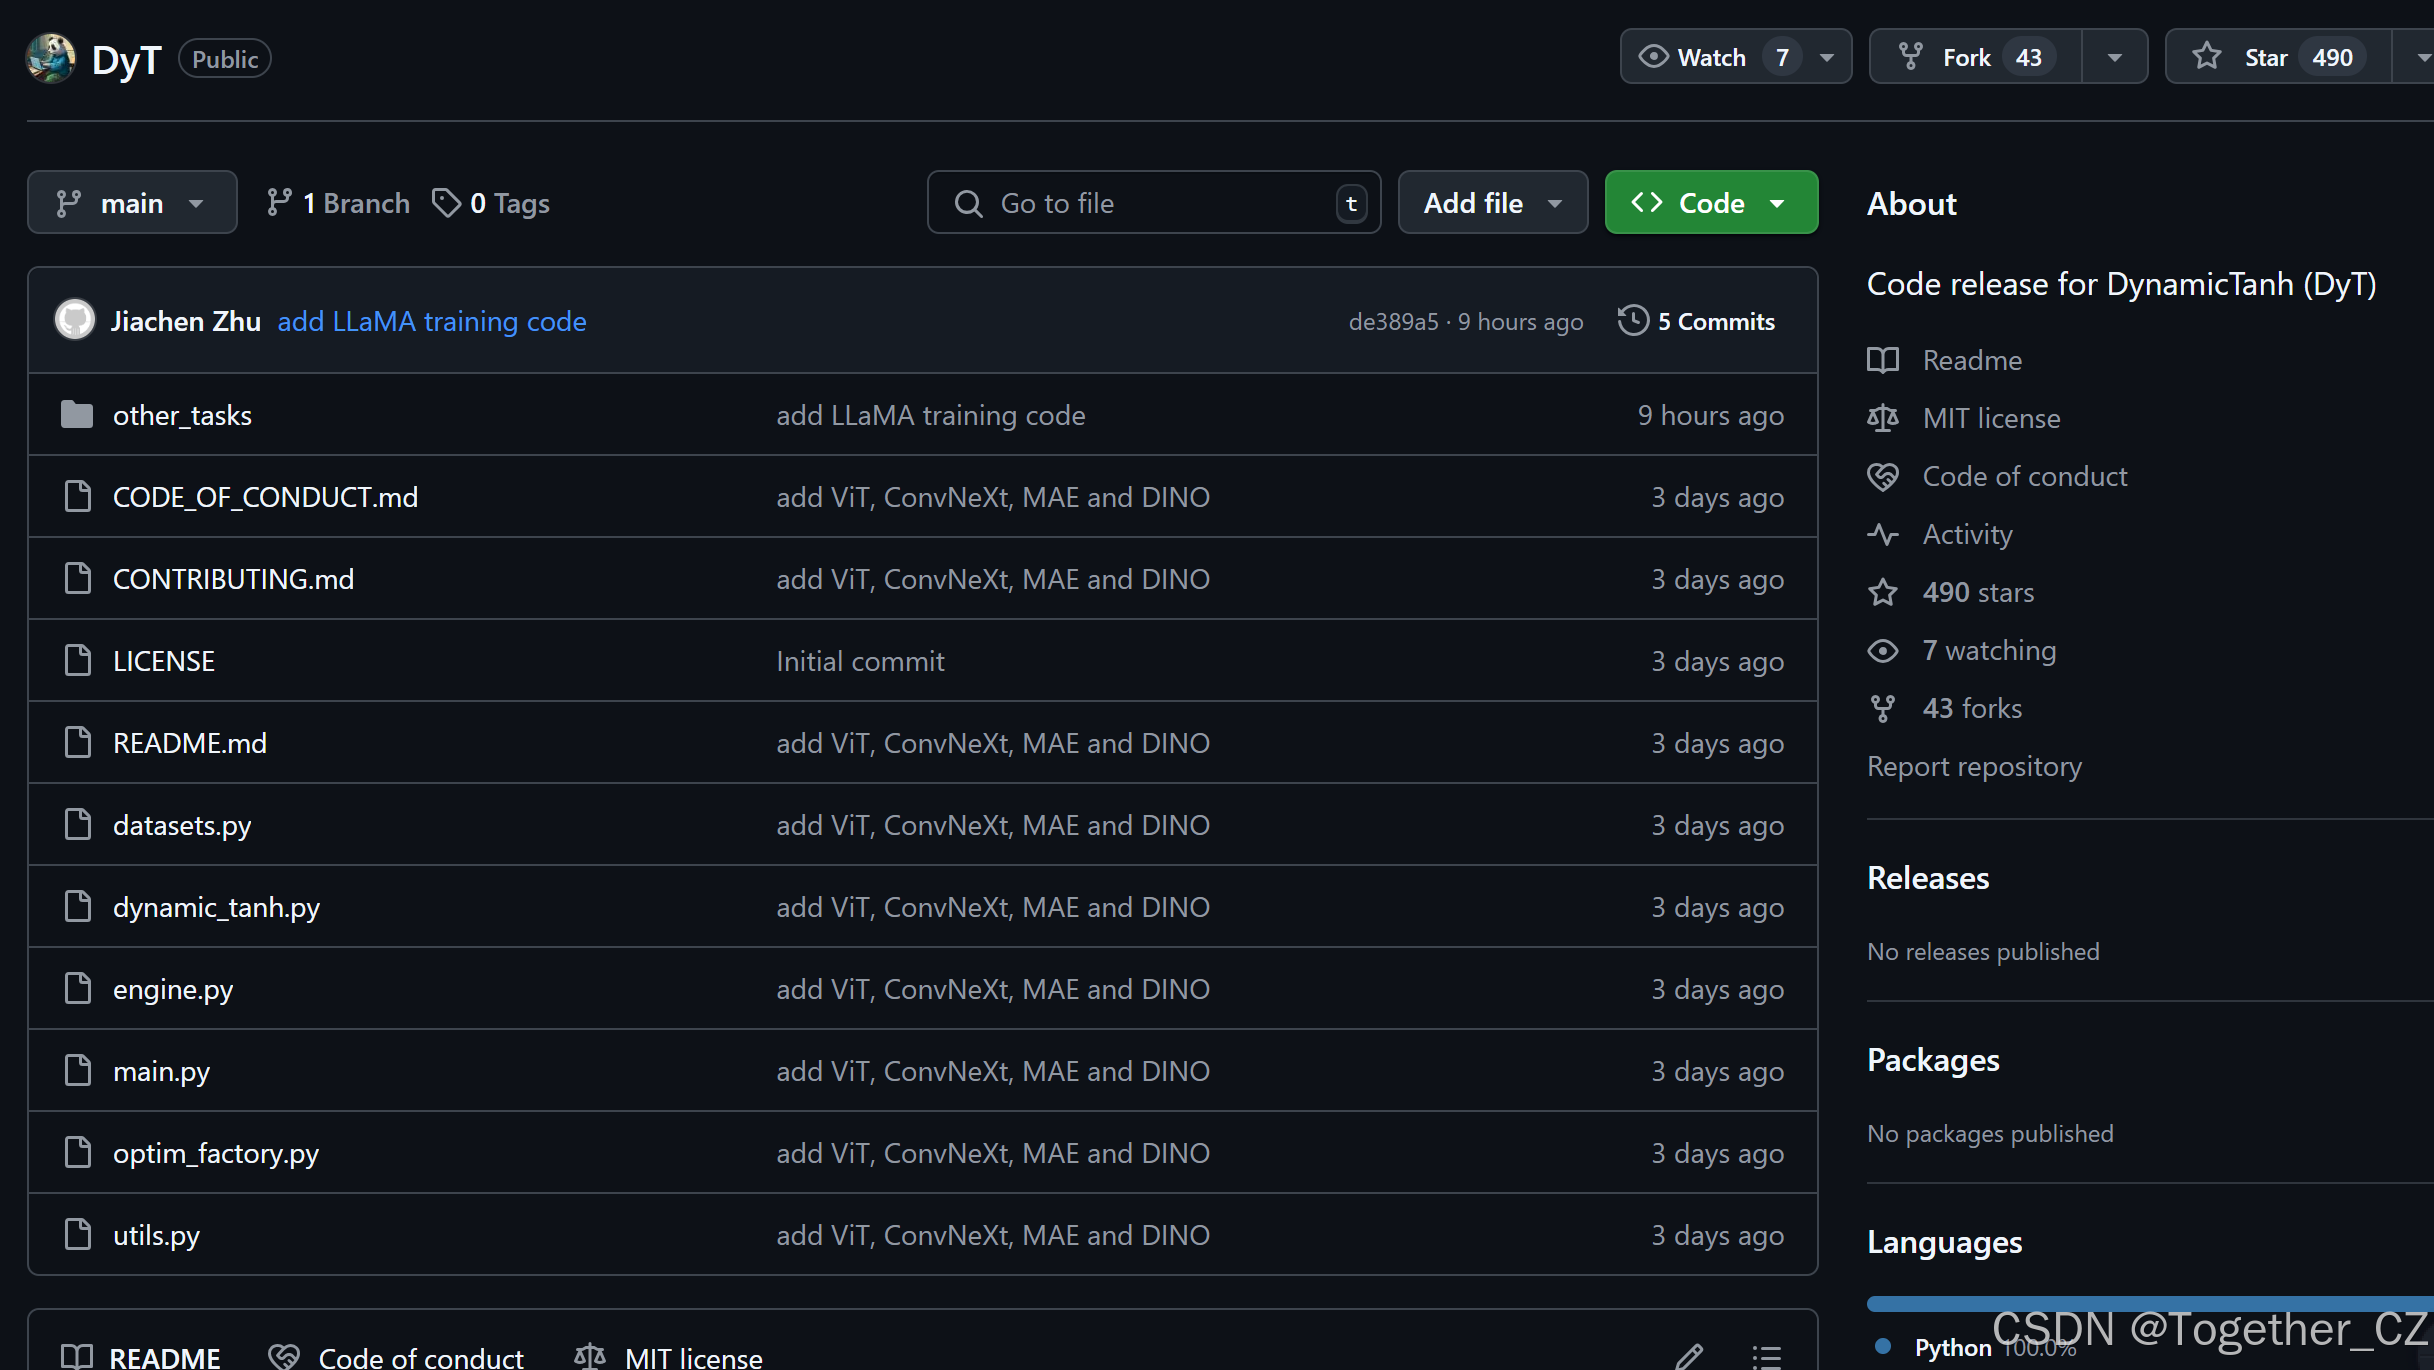The image size is (2434, 1370).
Task: Click the edit README pencil icon
Action: click(1689, 1356)
